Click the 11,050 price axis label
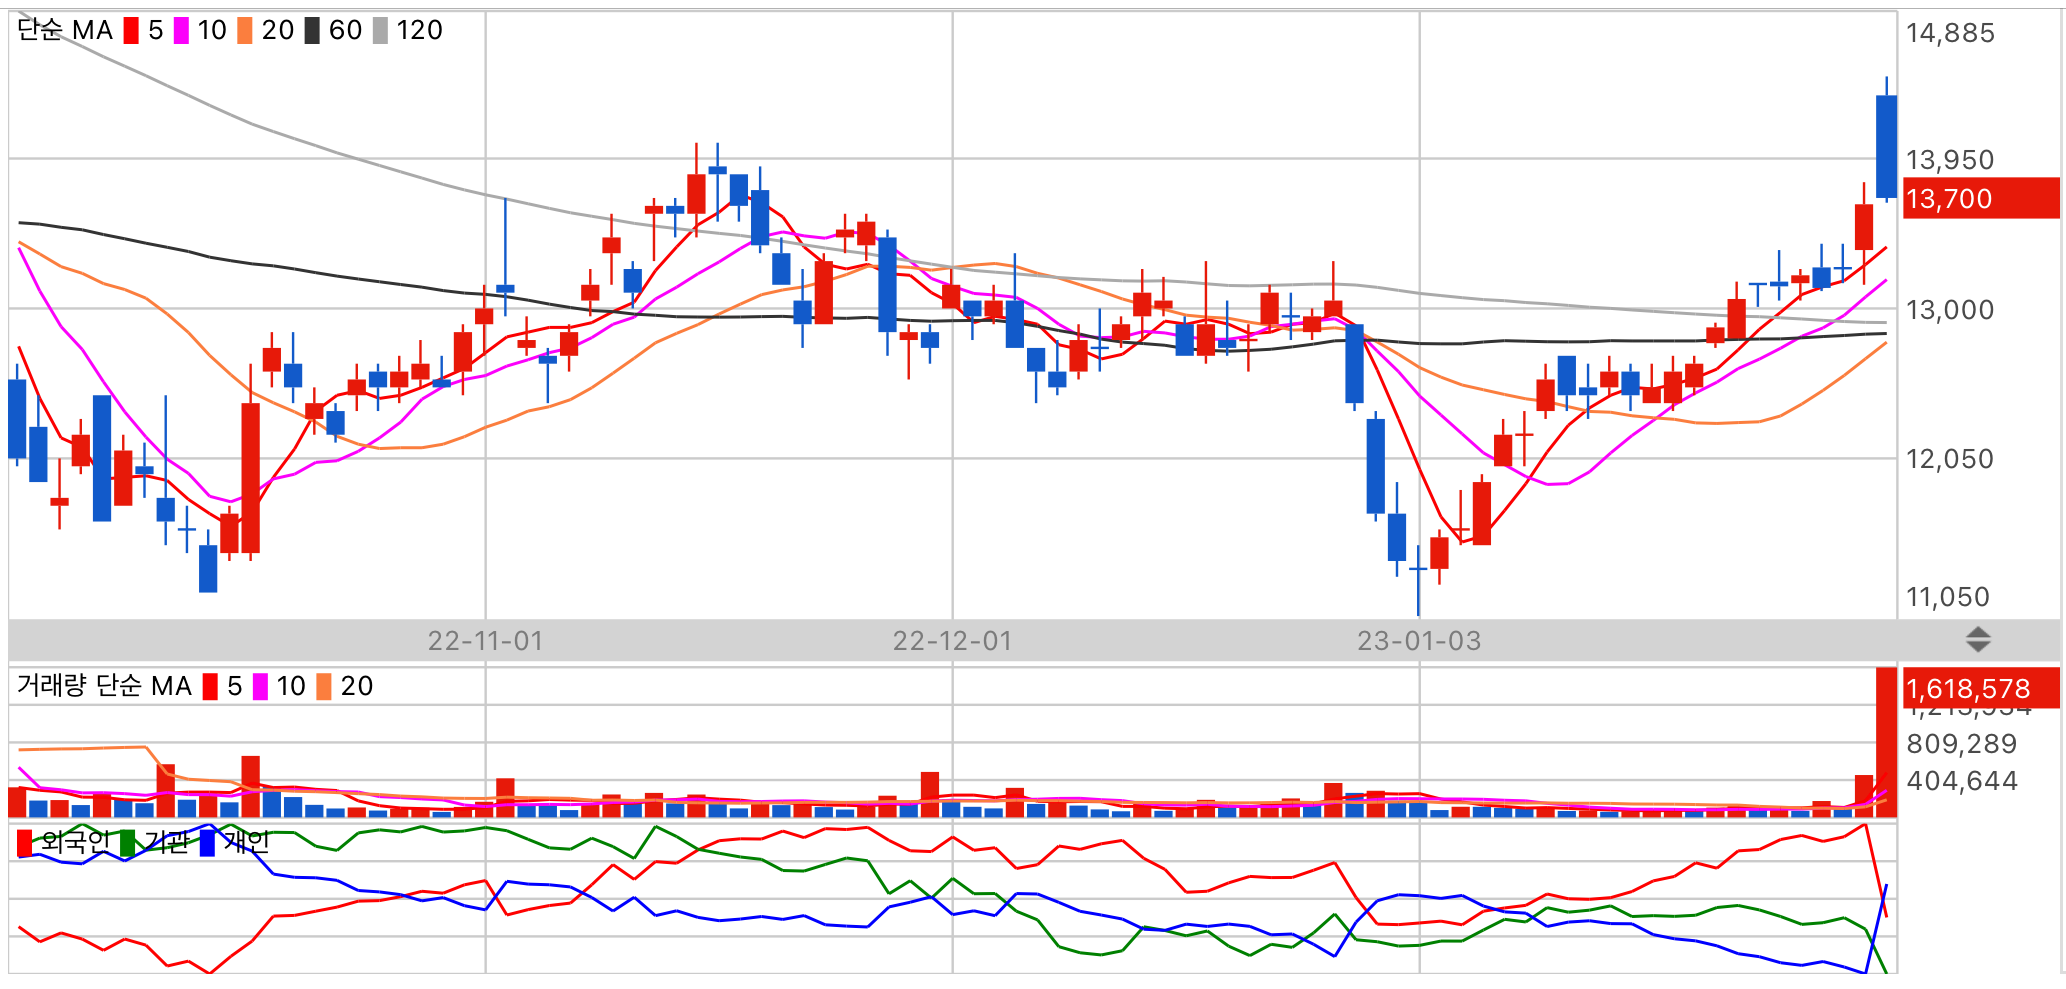The width and height of the screenshot is (2066, 989). tap(1948, 597)
